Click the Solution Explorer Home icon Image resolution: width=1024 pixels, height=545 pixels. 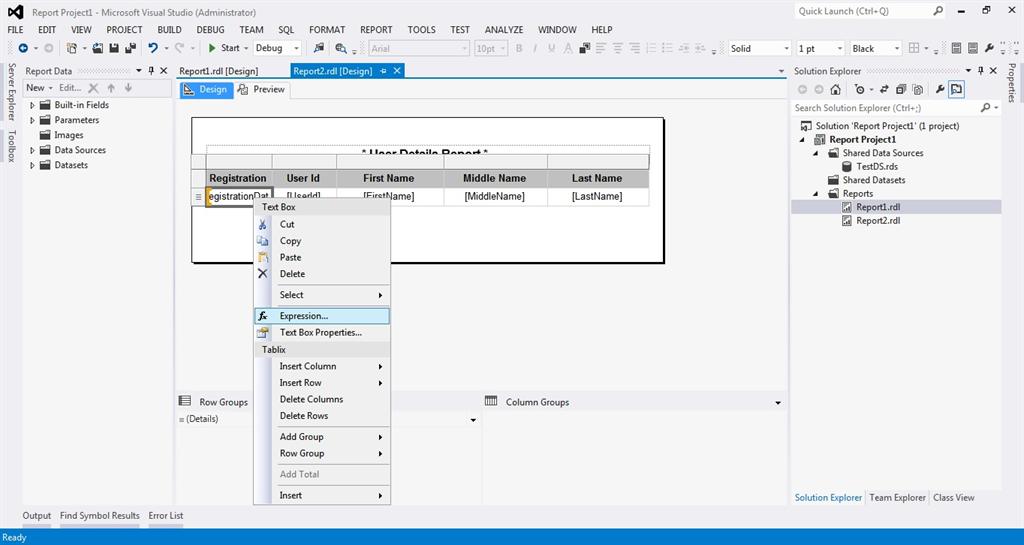tap(835, 89)
